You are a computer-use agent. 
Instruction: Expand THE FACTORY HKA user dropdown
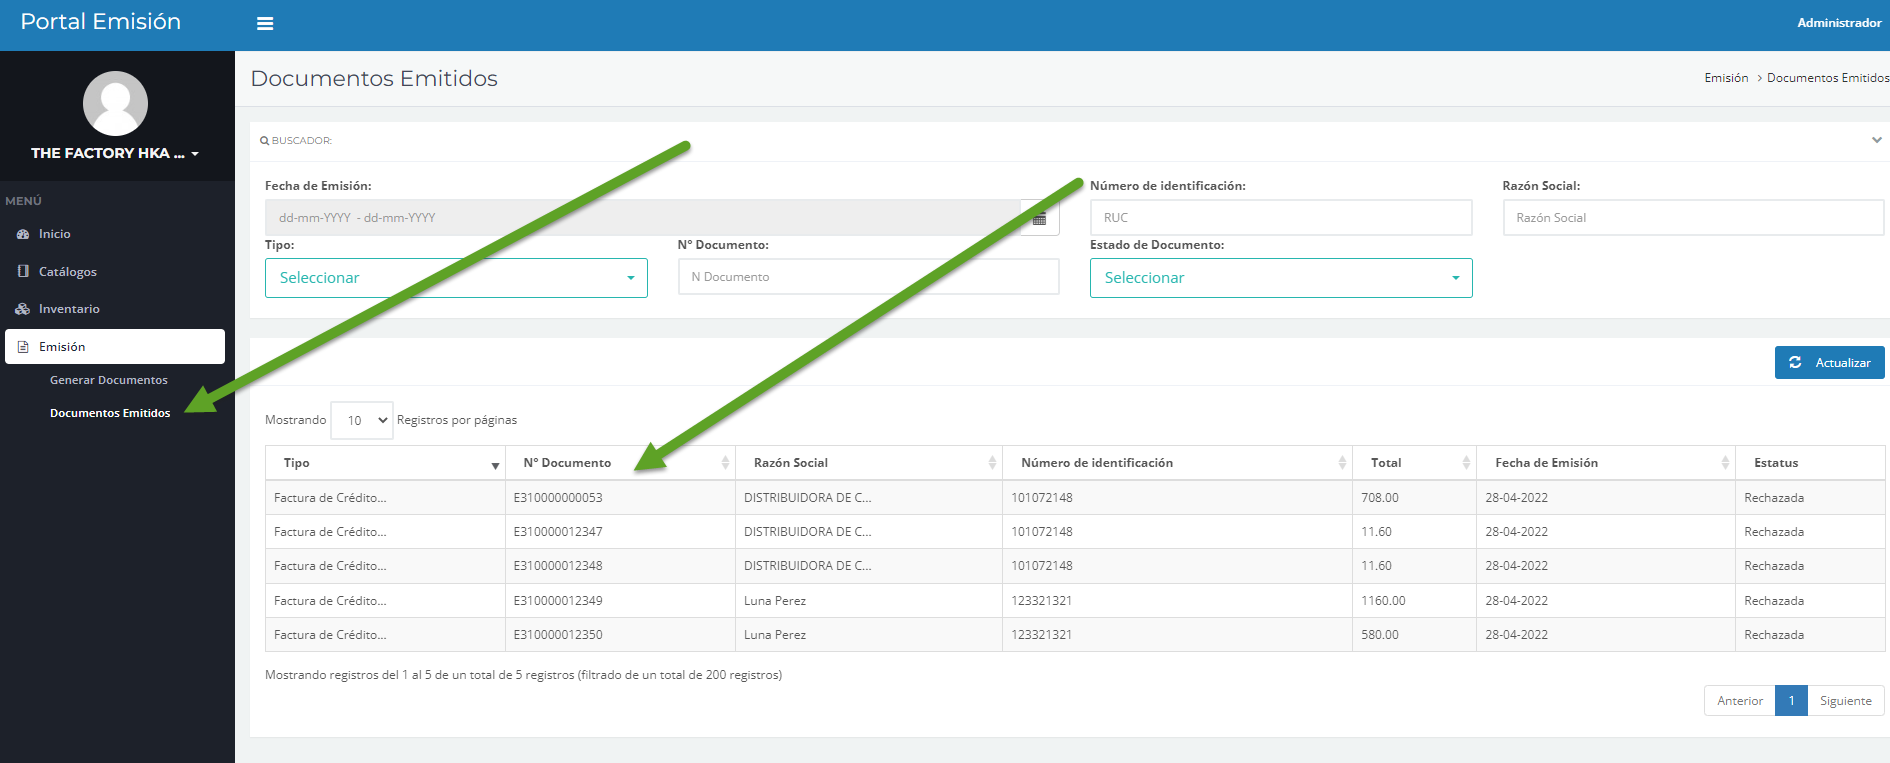coord(115,154)
